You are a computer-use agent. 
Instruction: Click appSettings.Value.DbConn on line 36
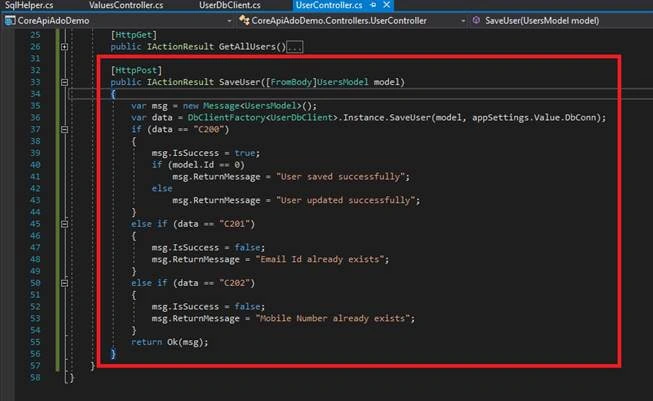pos(534,117)
